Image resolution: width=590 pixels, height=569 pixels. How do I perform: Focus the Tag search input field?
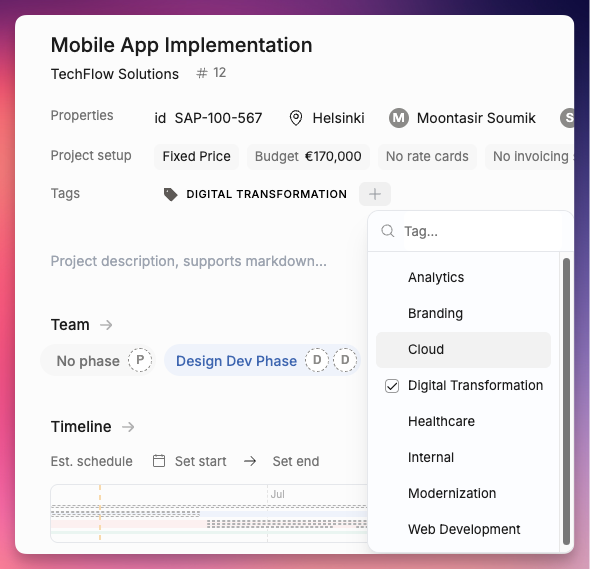pos(482,231)
